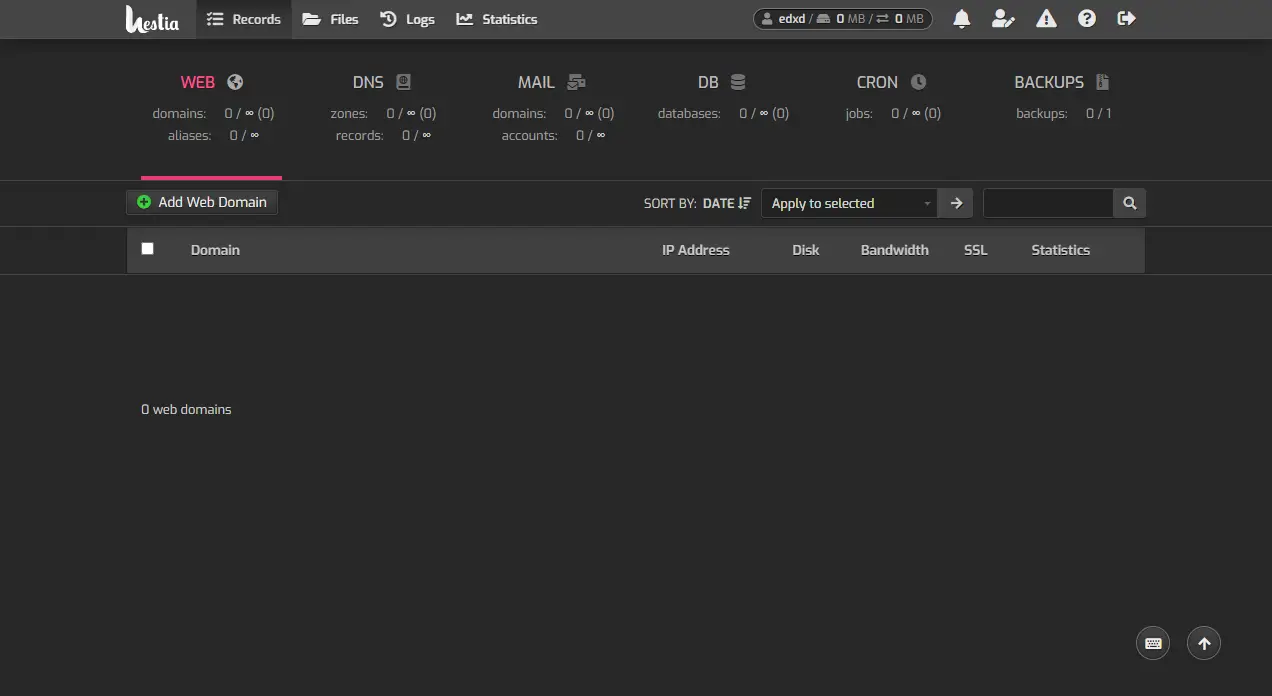Open the help question mark icon

(x=1087, y=19)
